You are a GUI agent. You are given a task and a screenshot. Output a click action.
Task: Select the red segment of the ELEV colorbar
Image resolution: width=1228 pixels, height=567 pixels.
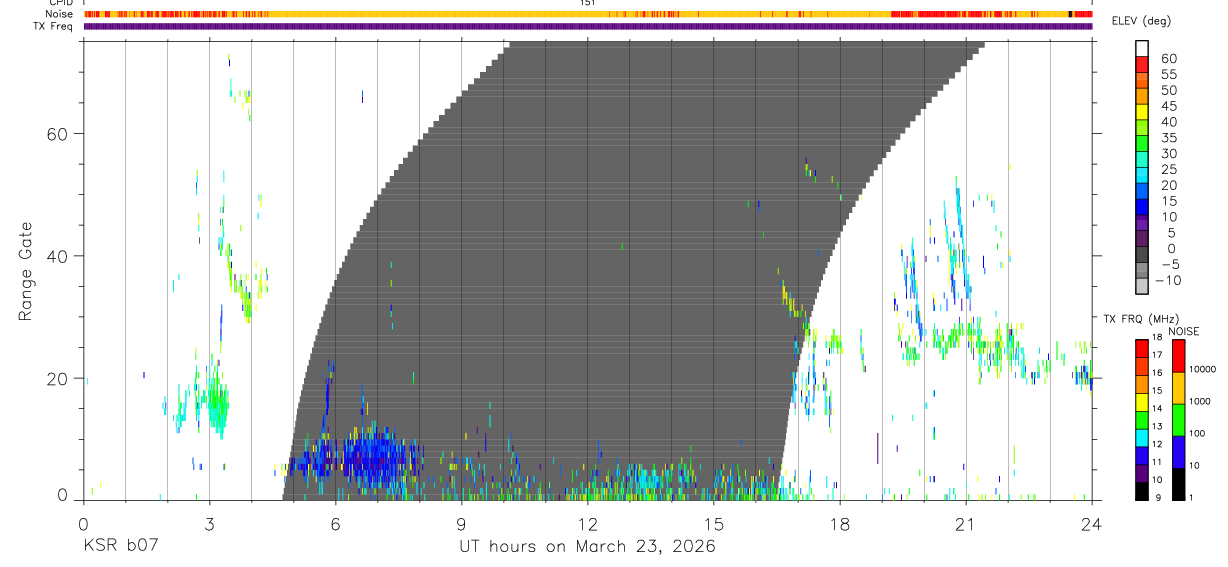pos(1143,66)
